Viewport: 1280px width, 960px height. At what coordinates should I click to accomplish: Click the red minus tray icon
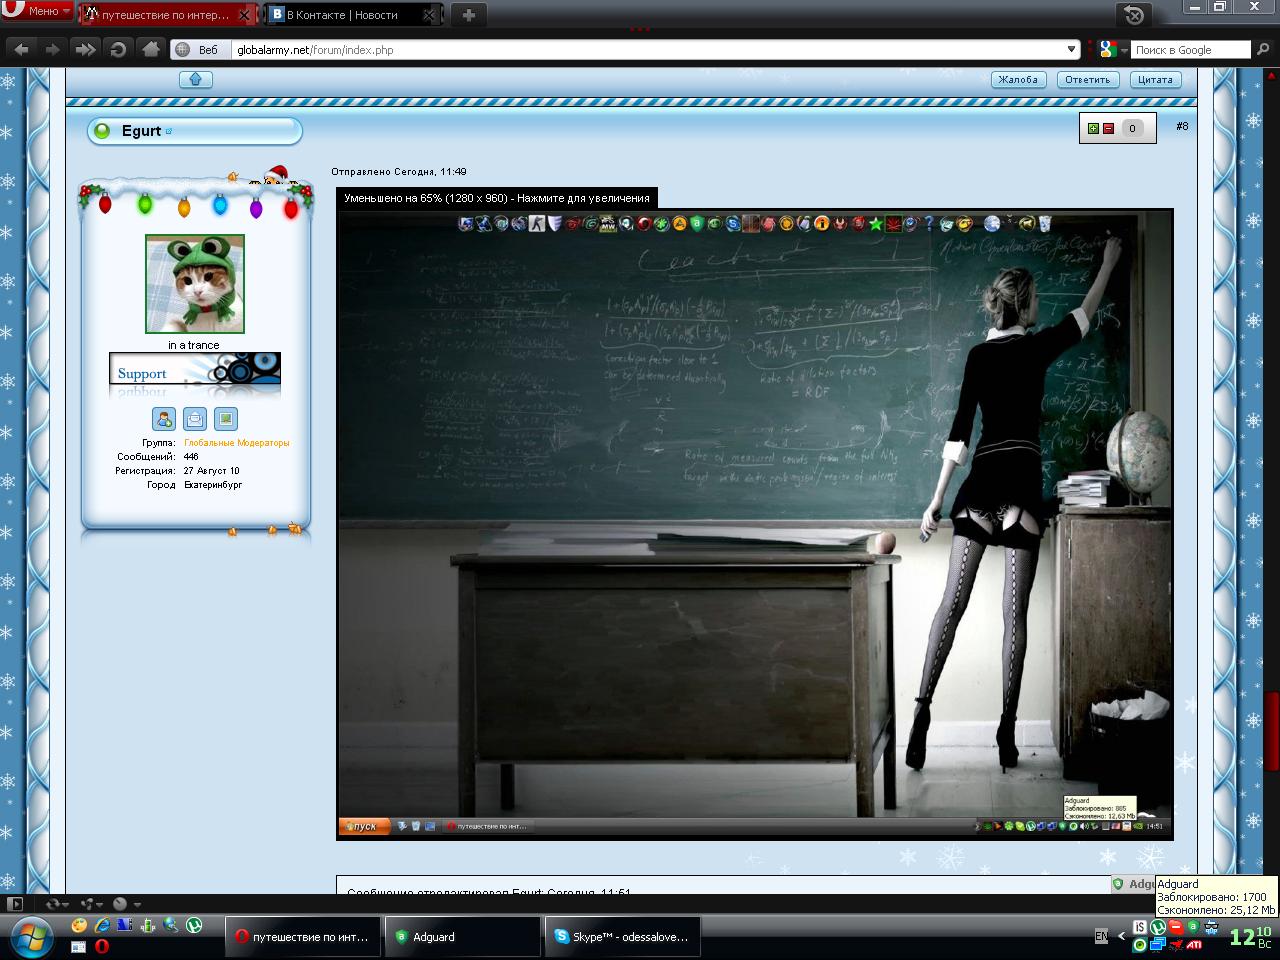(1176, 927)
